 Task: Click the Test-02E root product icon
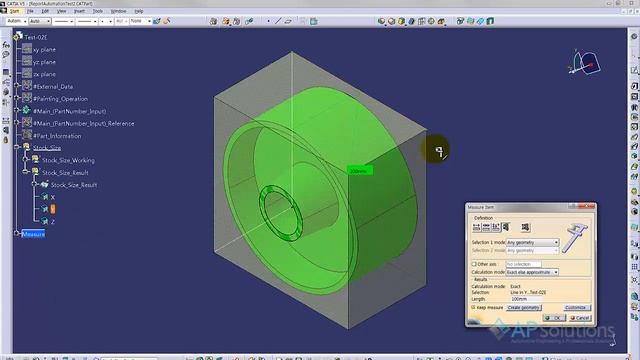[x=18, y=37]
